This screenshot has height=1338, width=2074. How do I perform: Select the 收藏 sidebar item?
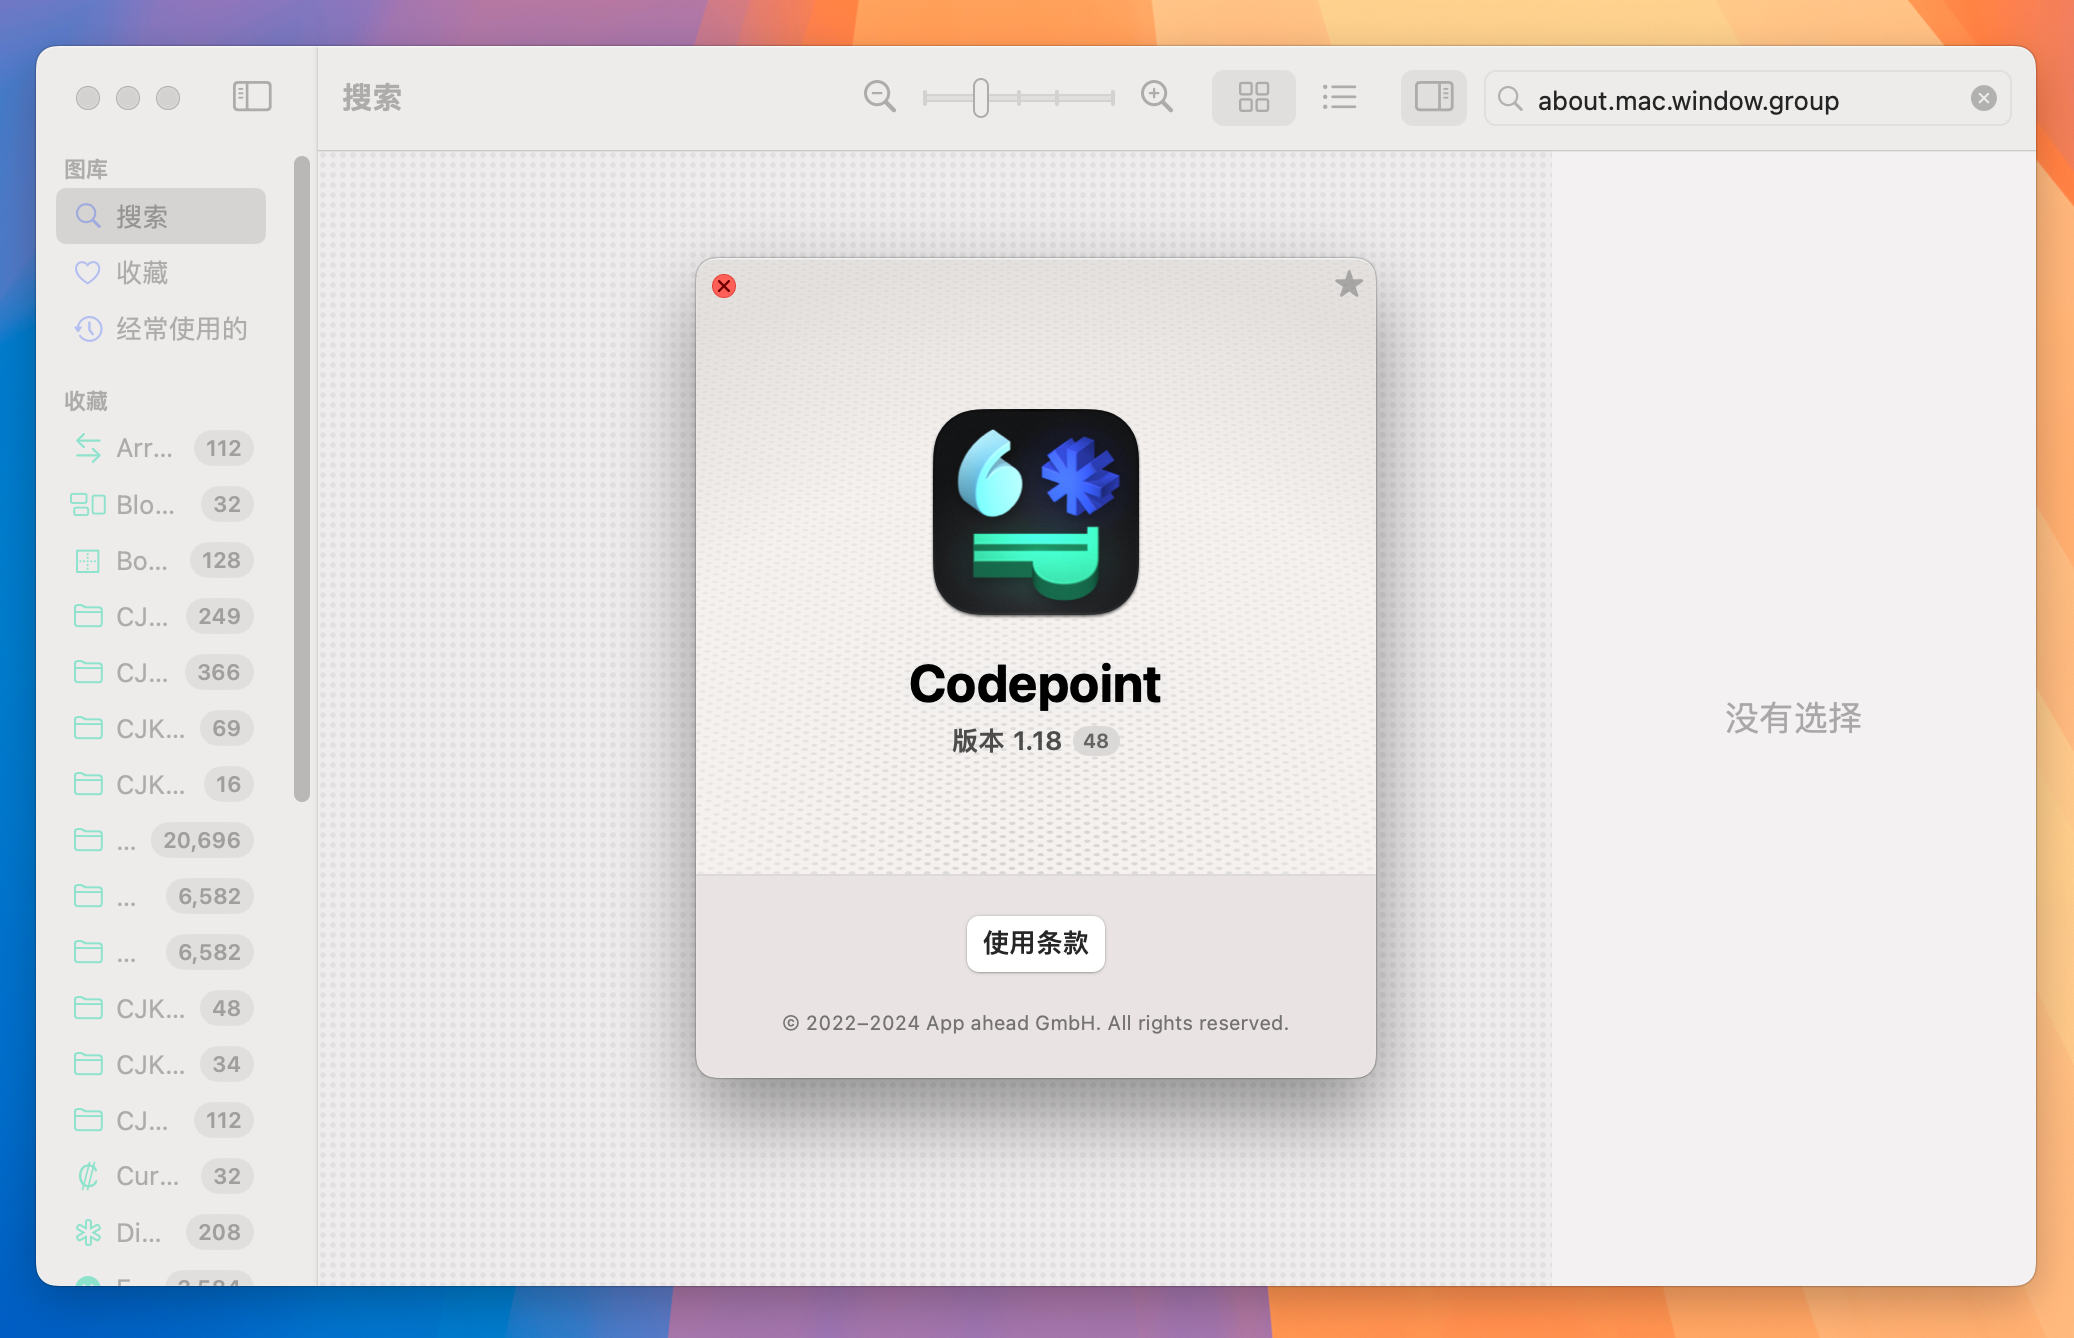[141, 272]
